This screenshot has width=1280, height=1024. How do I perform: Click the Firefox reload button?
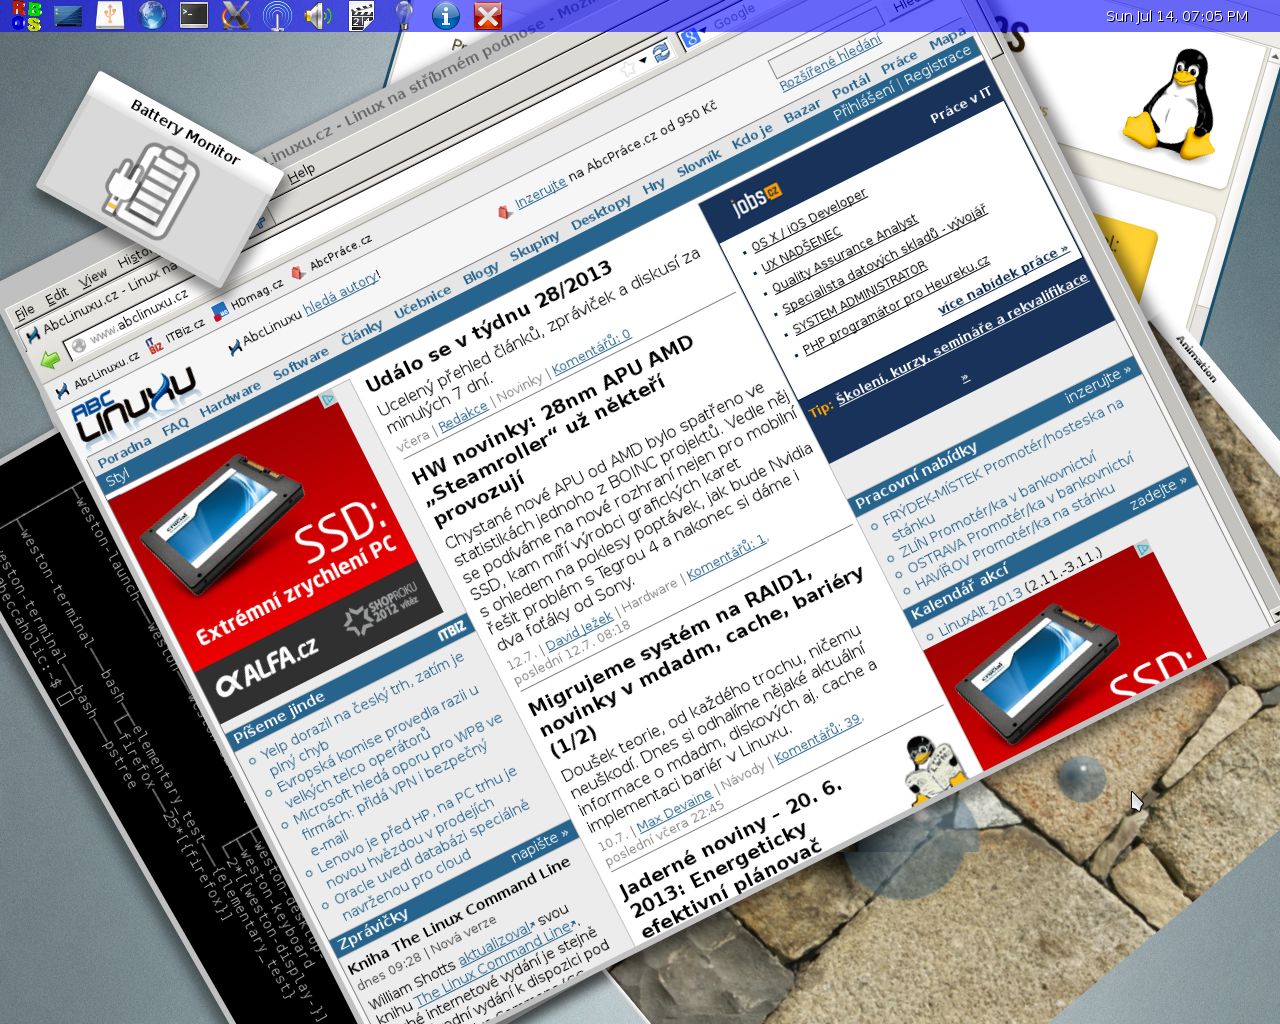pos(661,52)
